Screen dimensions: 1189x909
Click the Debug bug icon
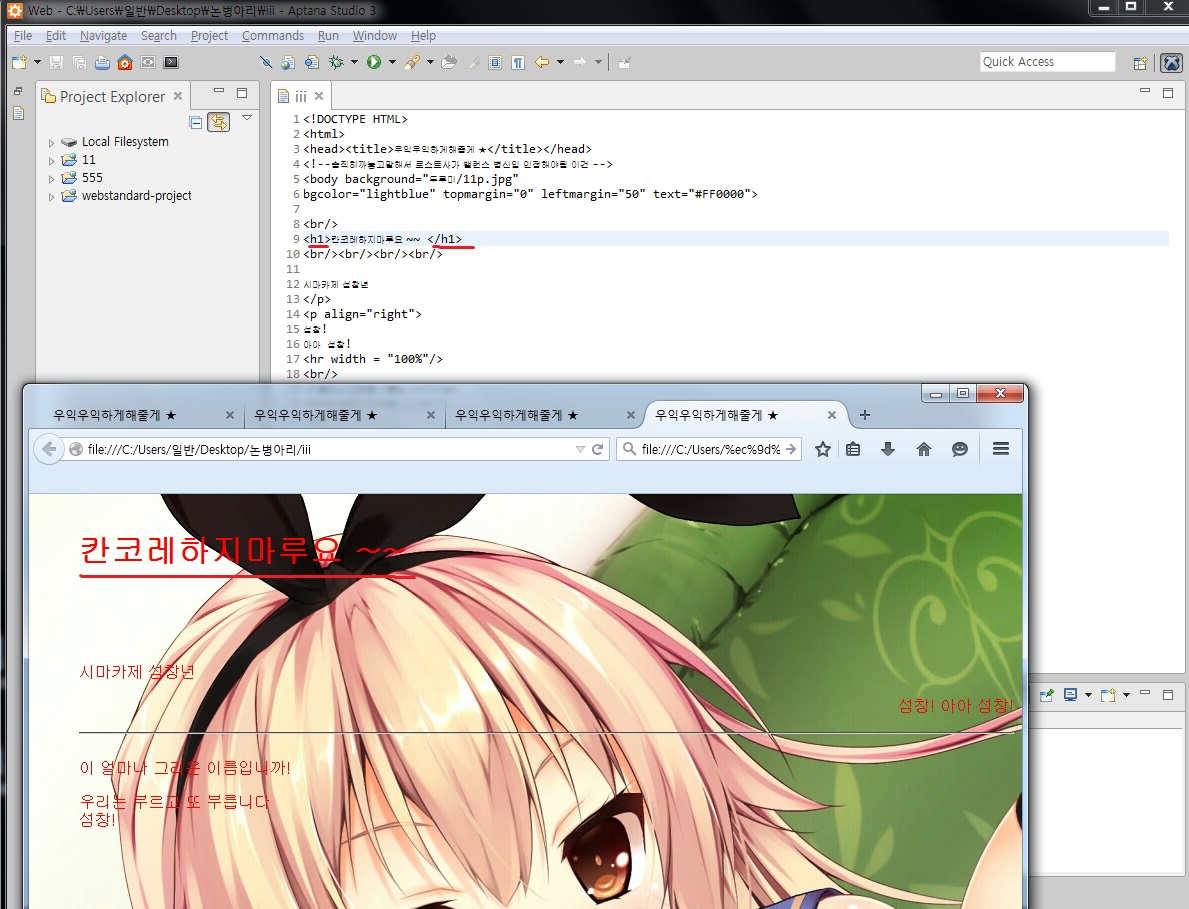[x=336, y=62]
